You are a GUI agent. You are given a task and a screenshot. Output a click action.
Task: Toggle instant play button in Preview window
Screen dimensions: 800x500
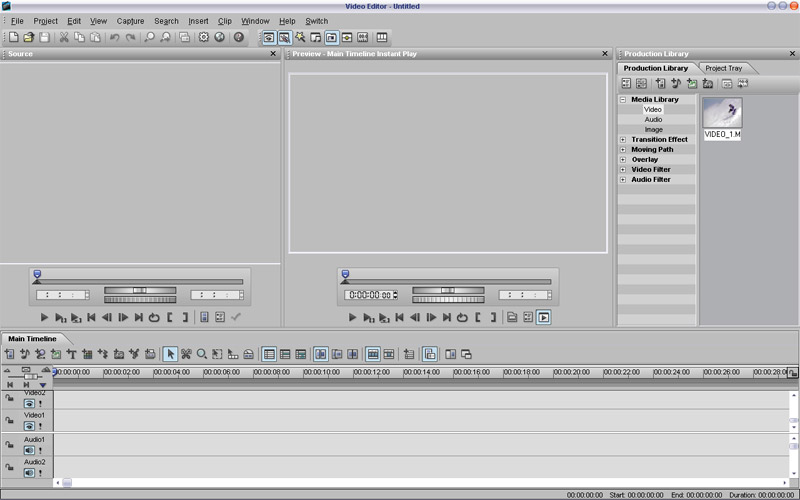(544, 317)
